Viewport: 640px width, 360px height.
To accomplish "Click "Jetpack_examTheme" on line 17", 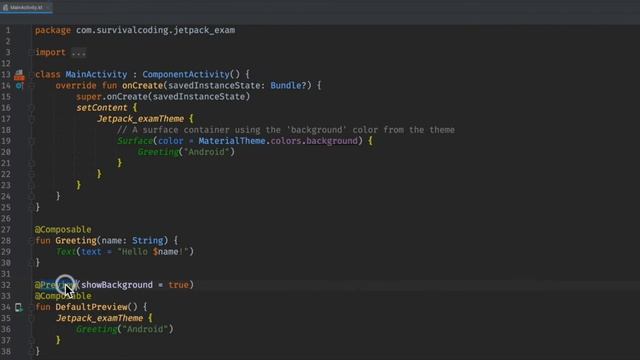I will (140, 119).
